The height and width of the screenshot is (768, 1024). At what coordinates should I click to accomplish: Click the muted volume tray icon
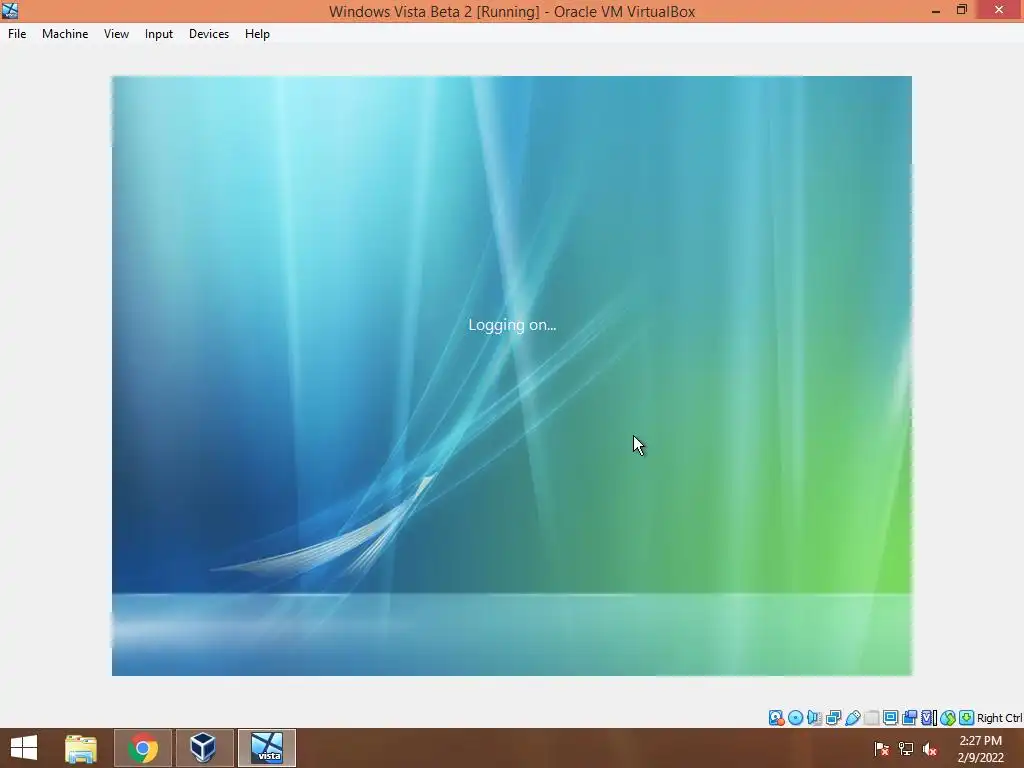pyautogui.click(x=930, y=749)
